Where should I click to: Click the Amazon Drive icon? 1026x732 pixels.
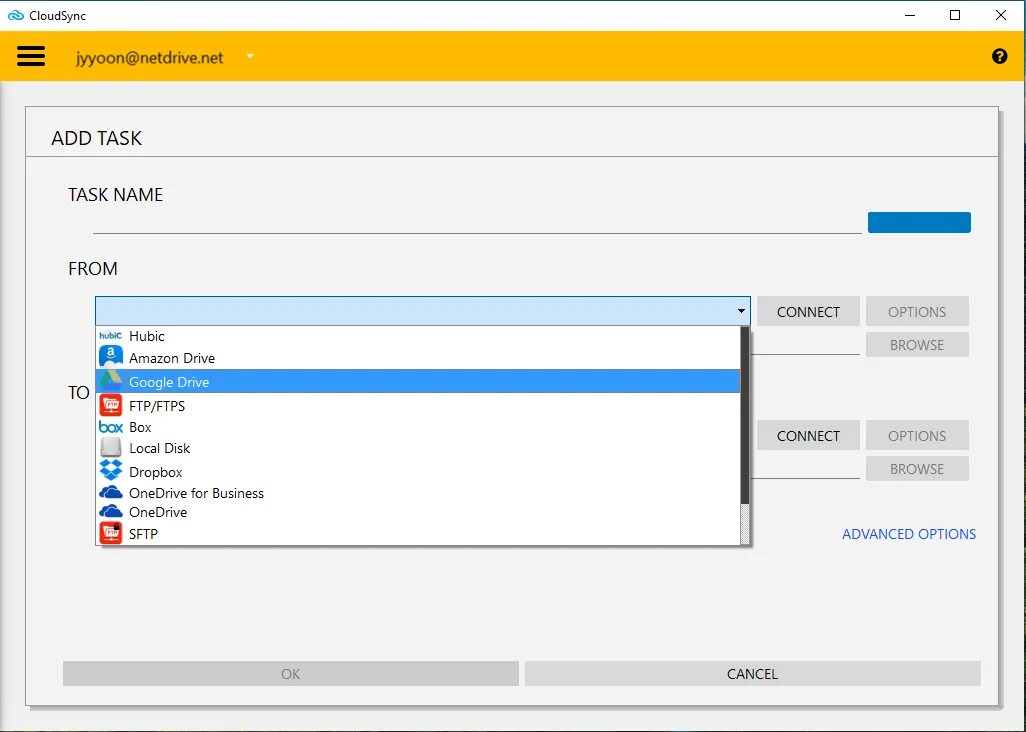coord(111,357)
